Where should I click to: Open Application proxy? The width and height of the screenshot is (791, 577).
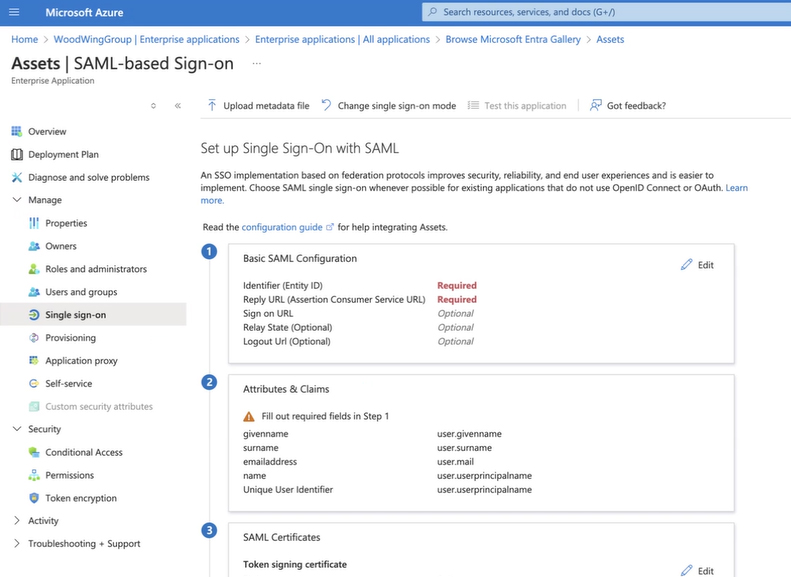click(x=81, y=361)
